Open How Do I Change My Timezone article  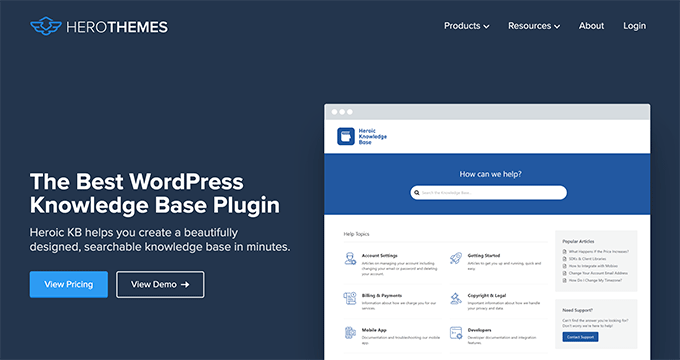click(595, 281)
